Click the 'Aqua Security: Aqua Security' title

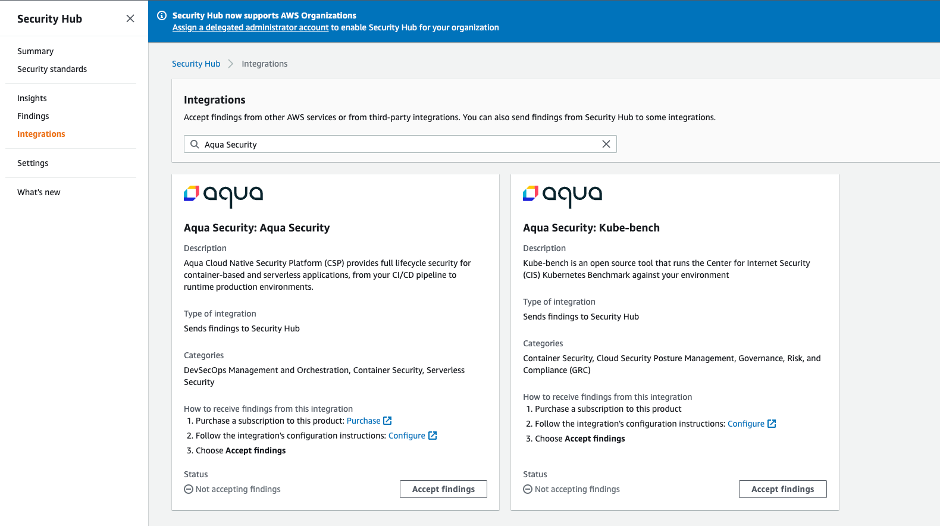click(257, 227)
